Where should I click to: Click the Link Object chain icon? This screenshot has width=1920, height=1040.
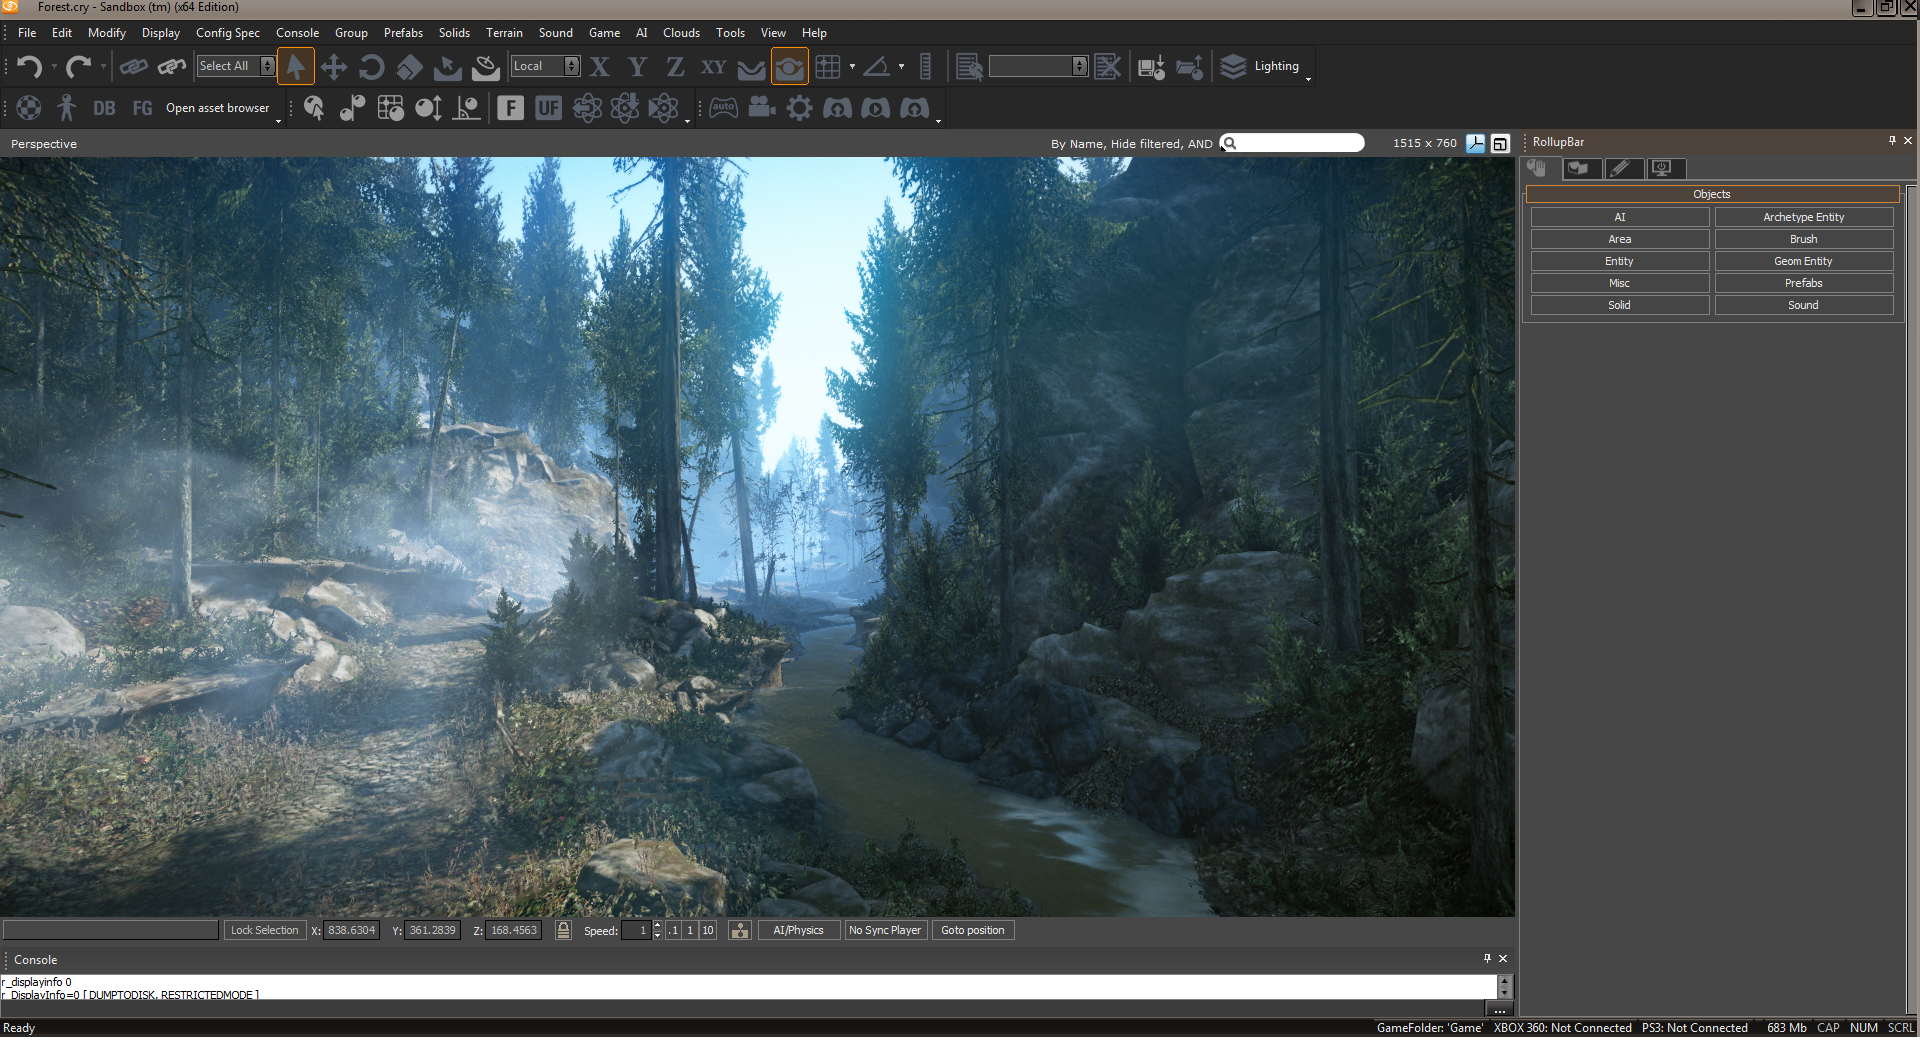[133, 67]
